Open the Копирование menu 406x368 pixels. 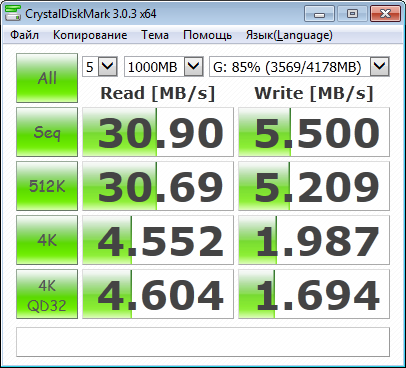(x=90, y=35)
